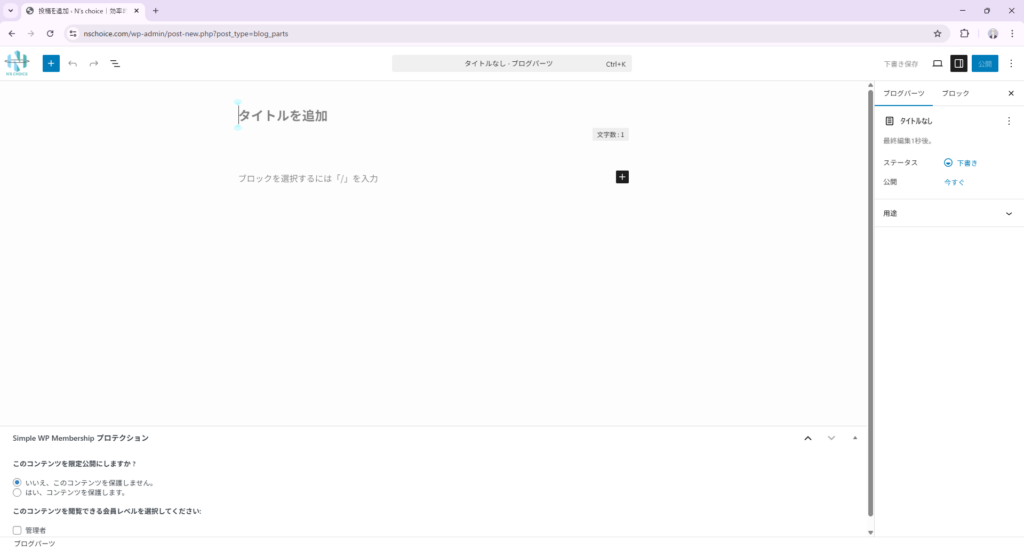The width and height of the screenshot is (1024, 550).
Task: Select いいえ、このコンテンツを保護しません radio option
Action: (x=17, y=482)
